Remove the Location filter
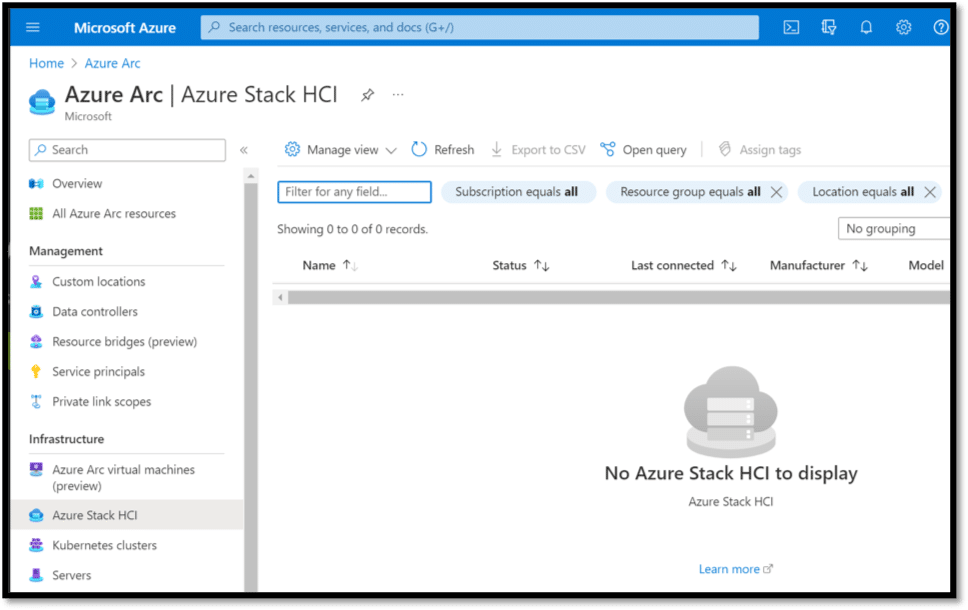This screenshot has height=610, width=968. point(930,193)
